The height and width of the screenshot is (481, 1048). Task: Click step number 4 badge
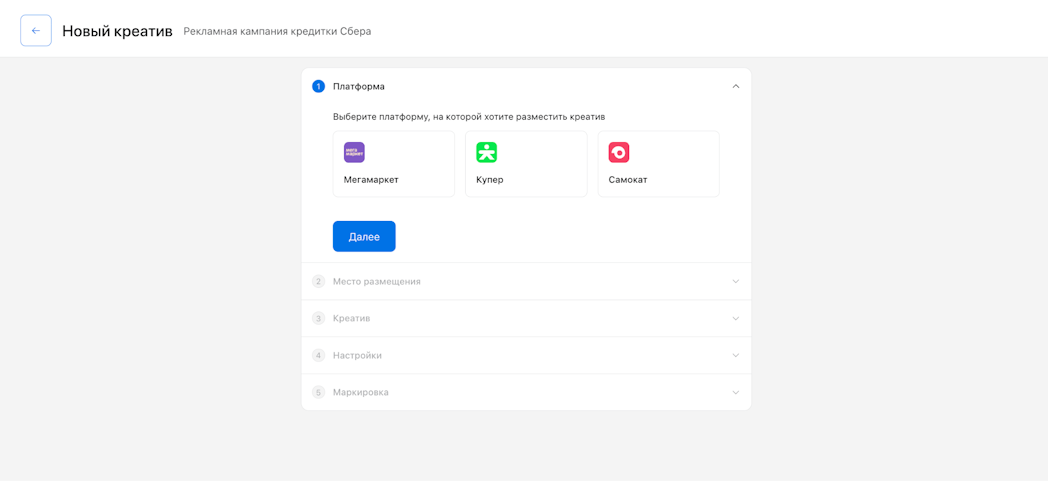tap(319, 355)
